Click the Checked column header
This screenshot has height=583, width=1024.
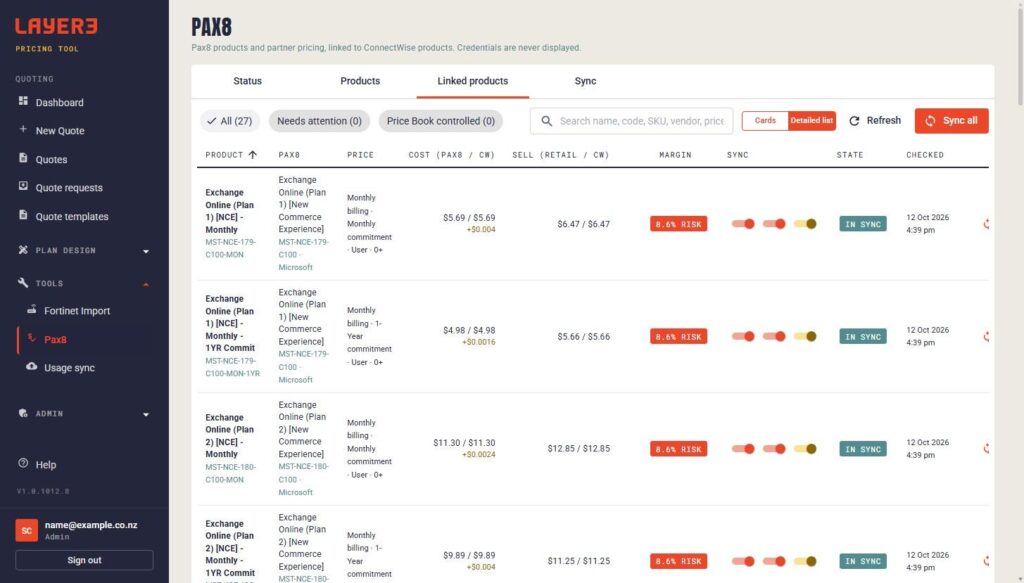pyautogui.click(x=925, y=155)
